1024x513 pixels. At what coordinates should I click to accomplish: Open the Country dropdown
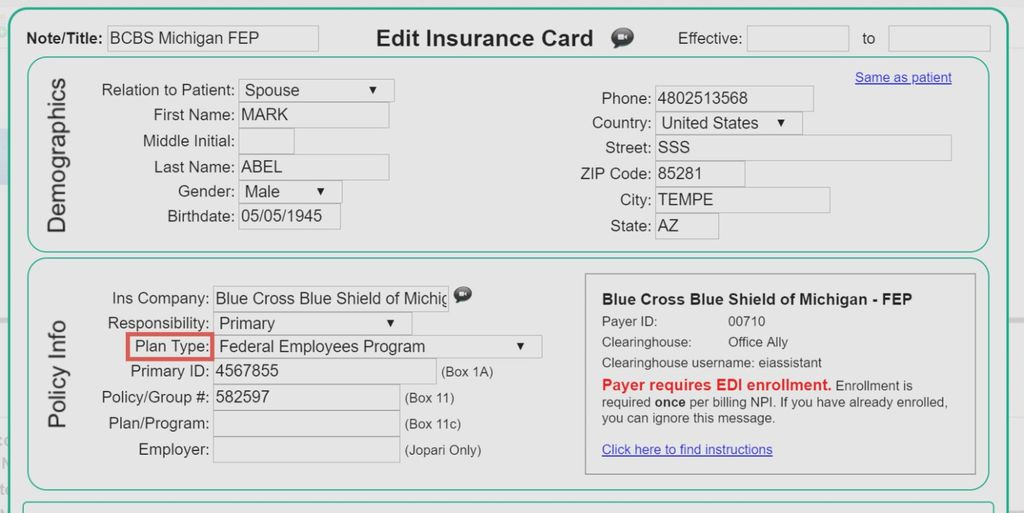tap(729, 123)
